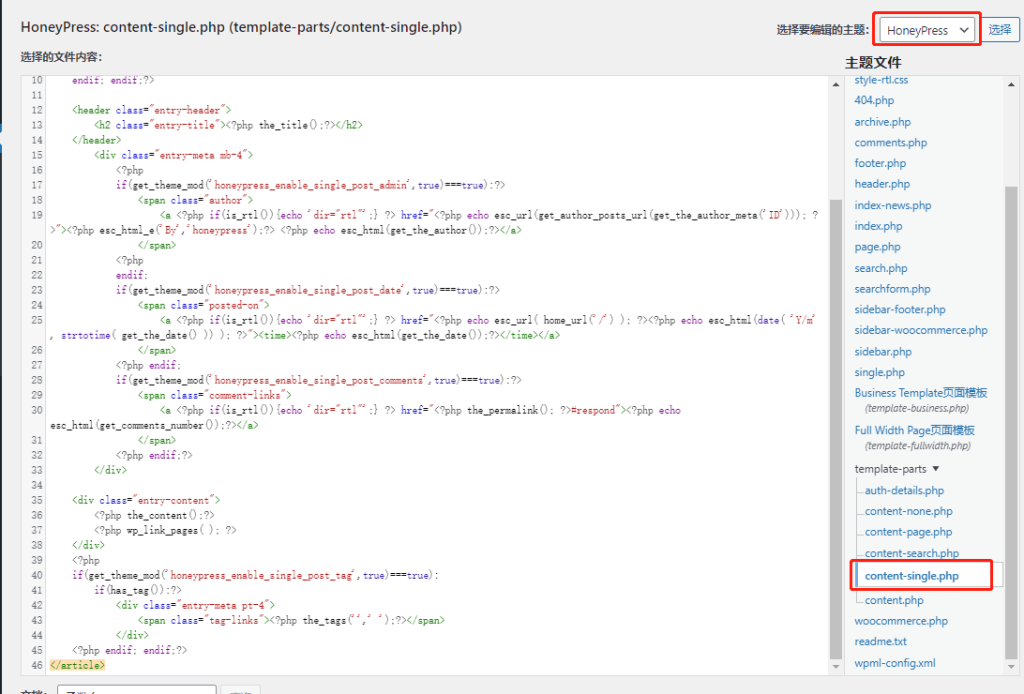Open header.php for editing
The image size is (1024, 694).
click(x=882, y=184)
